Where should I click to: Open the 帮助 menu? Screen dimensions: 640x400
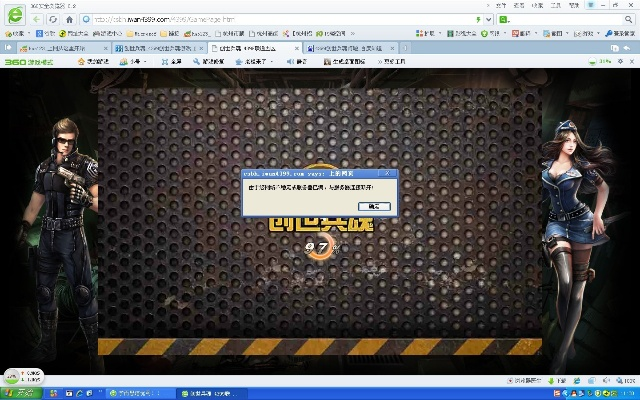point(574,5)
